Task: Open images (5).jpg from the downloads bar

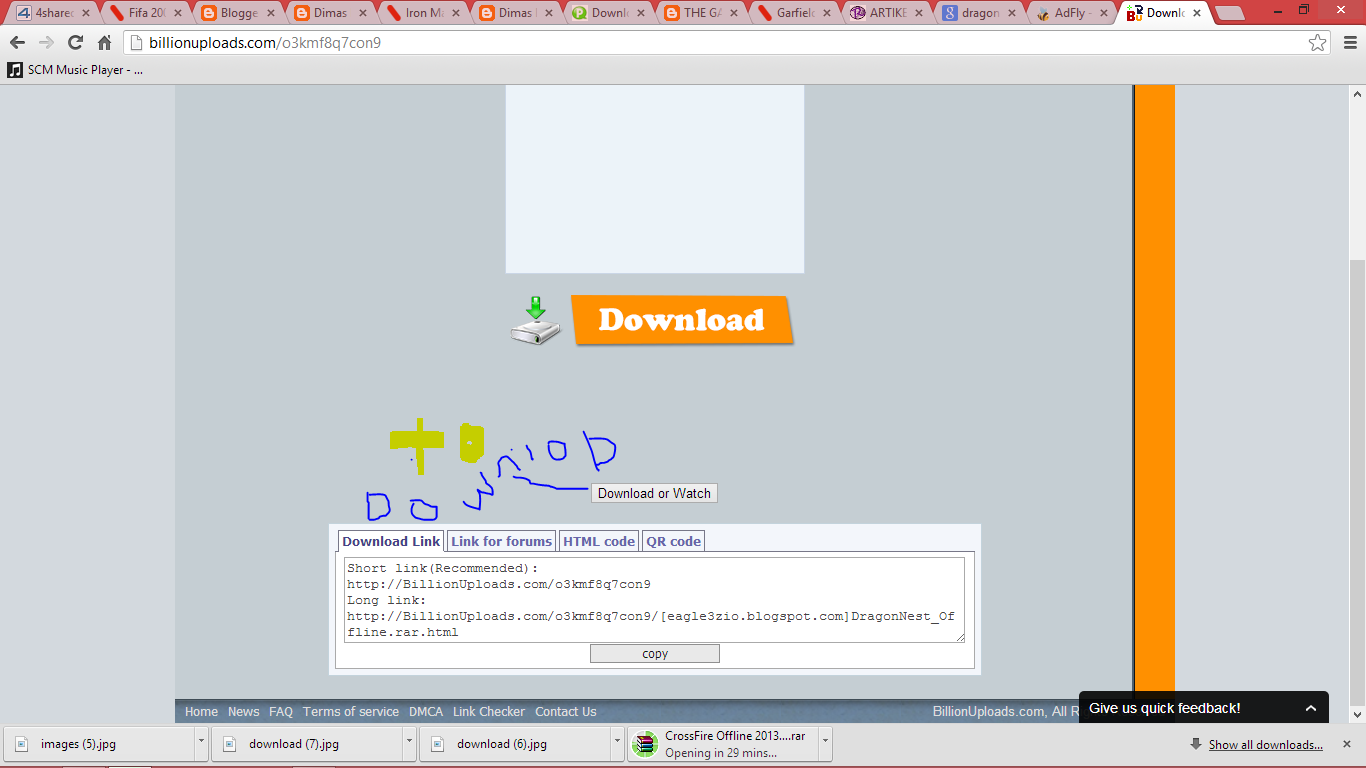Action: pos(99,744)
